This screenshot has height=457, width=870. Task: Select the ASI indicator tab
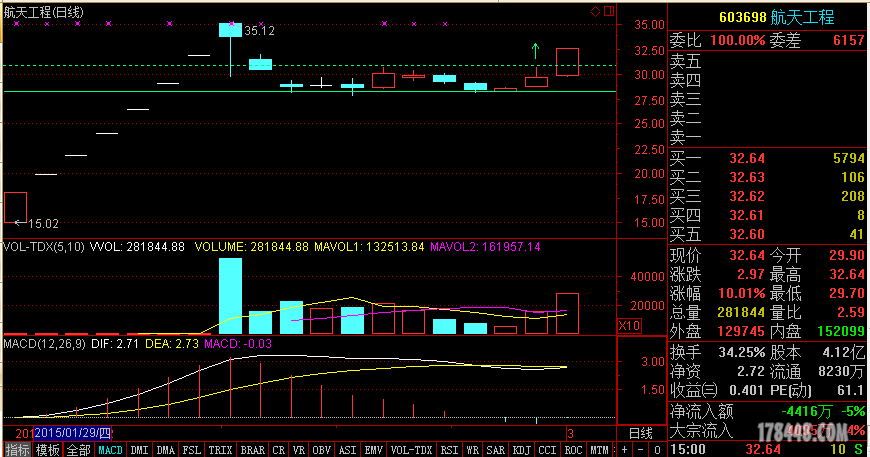click(x=347, y=450)
